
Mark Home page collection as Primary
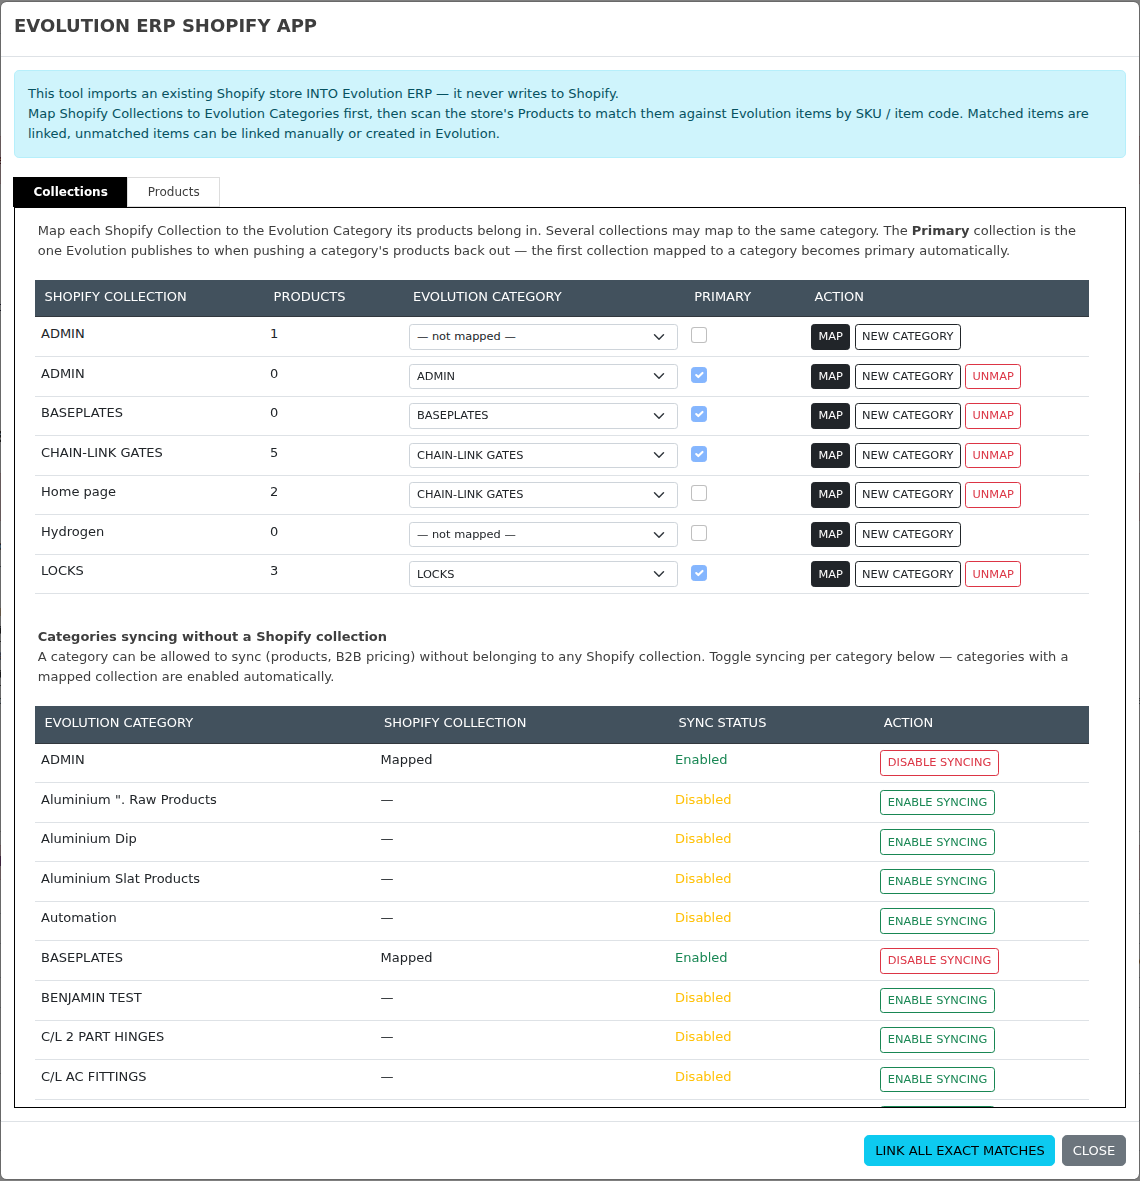tap(699, 493)
